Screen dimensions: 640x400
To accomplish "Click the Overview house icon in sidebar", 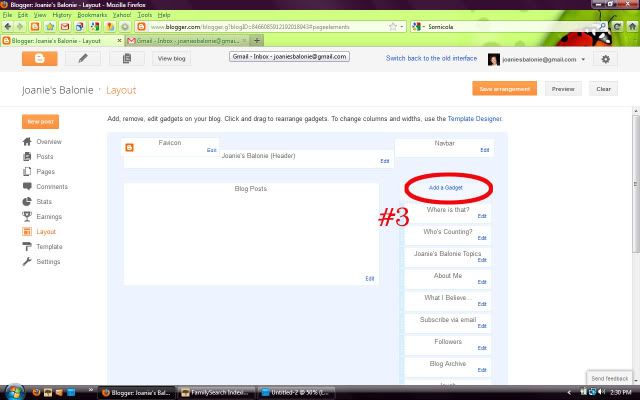I will [x=27, y=142].
